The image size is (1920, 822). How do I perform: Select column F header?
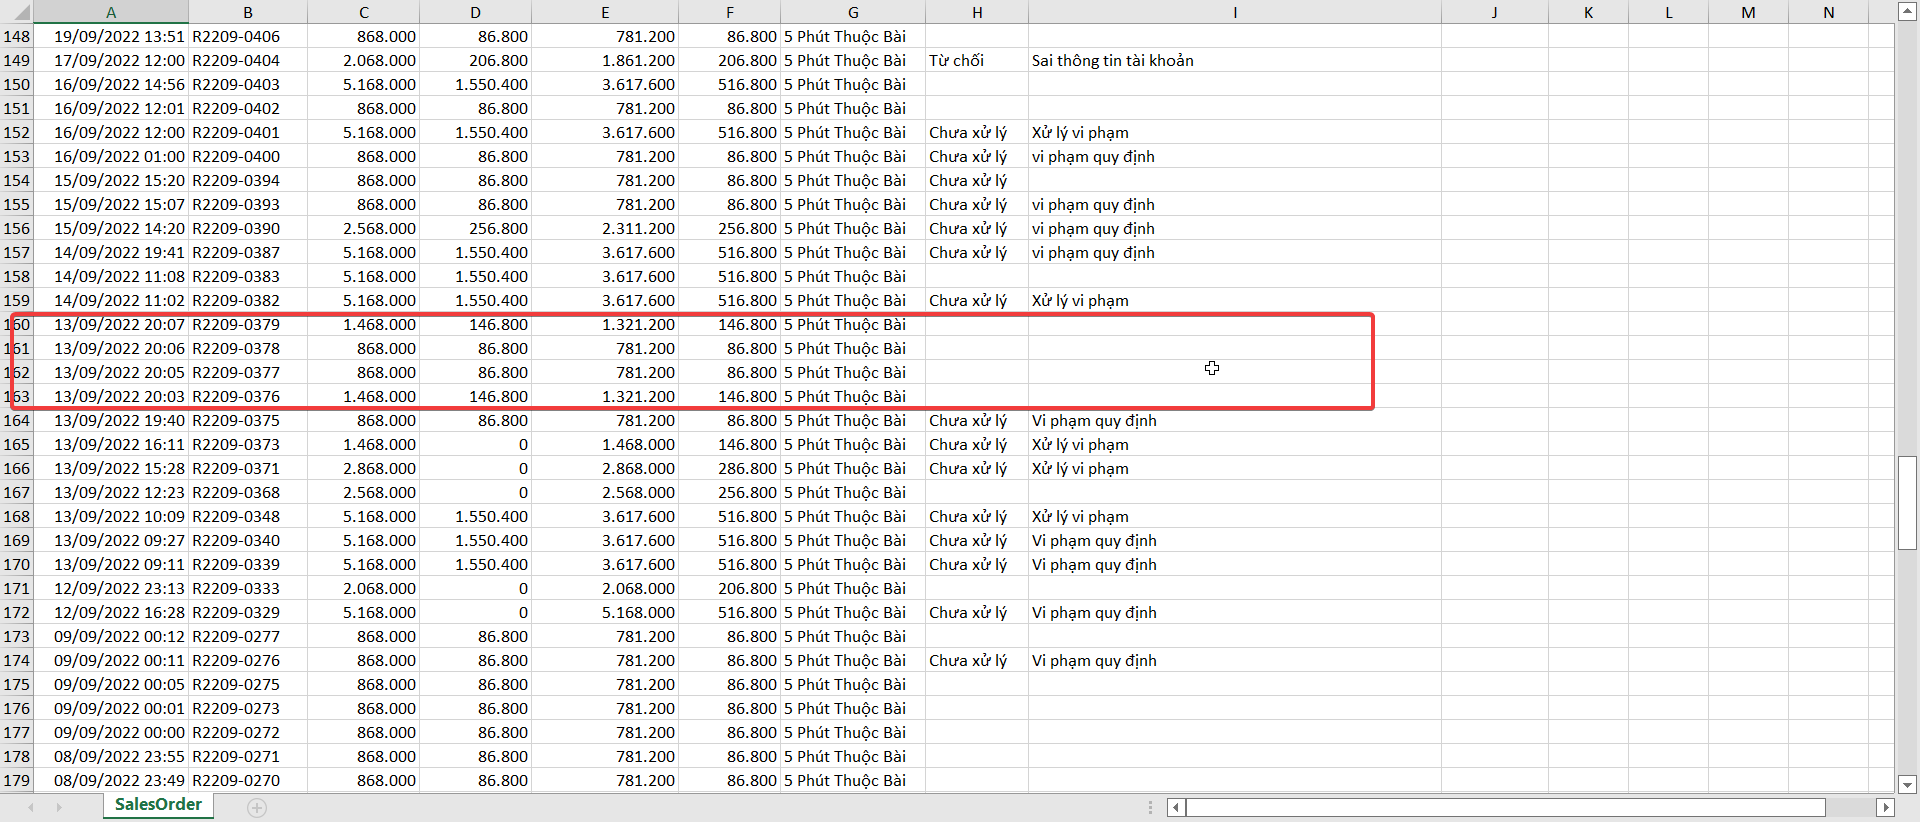point(729,12)
